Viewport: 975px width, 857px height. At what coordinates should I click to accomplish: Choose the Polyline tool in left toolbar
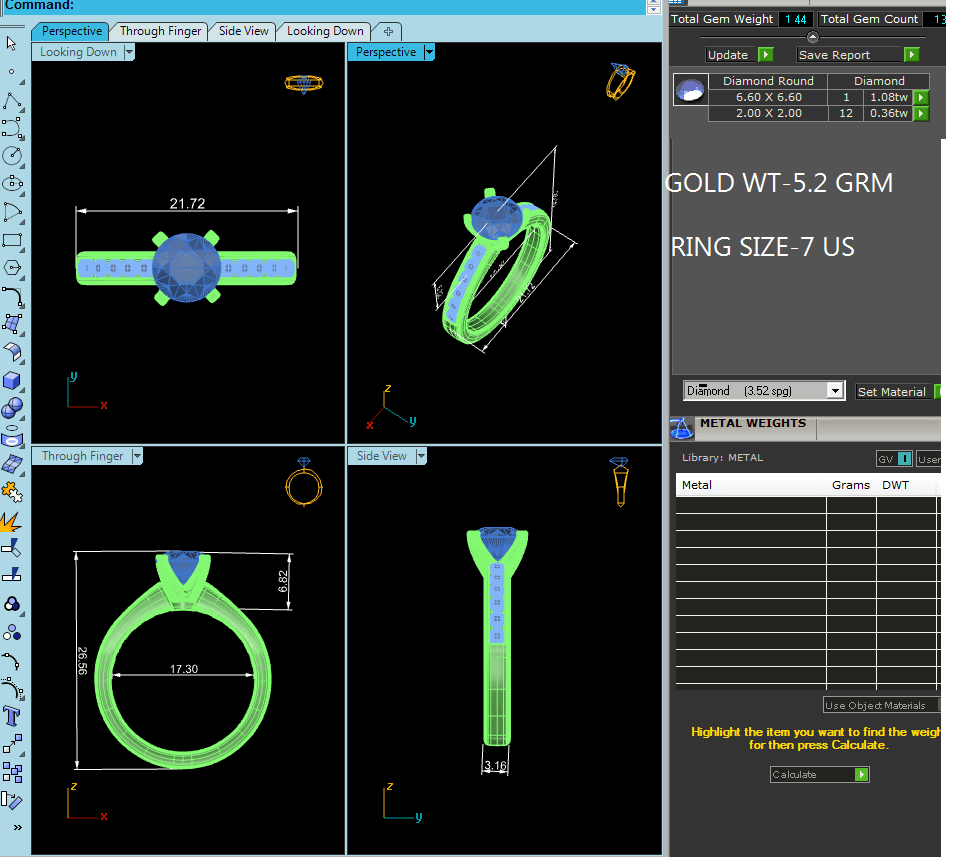pyautogui.click(x=12, y=101)
